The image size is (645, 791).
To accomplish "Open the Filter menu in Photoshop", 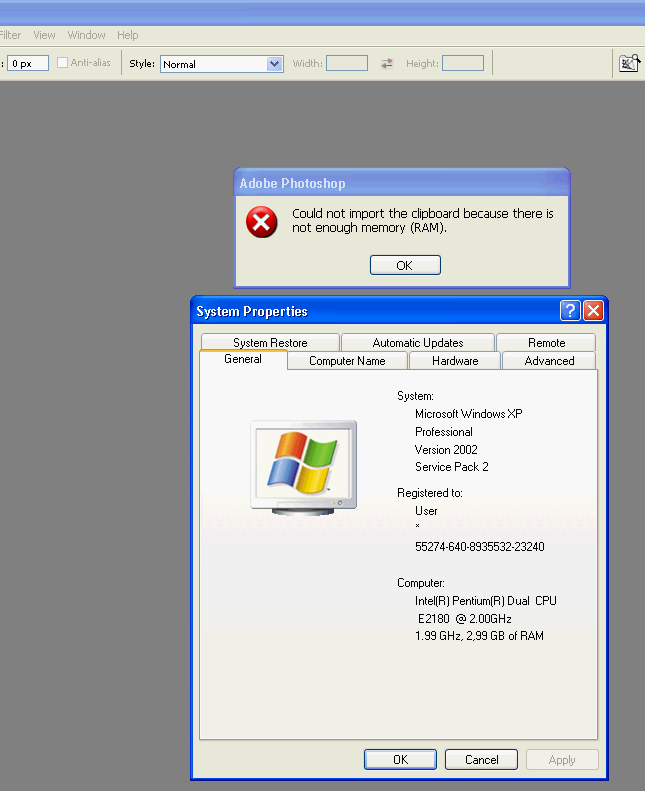I will click(x=10, y=35).
